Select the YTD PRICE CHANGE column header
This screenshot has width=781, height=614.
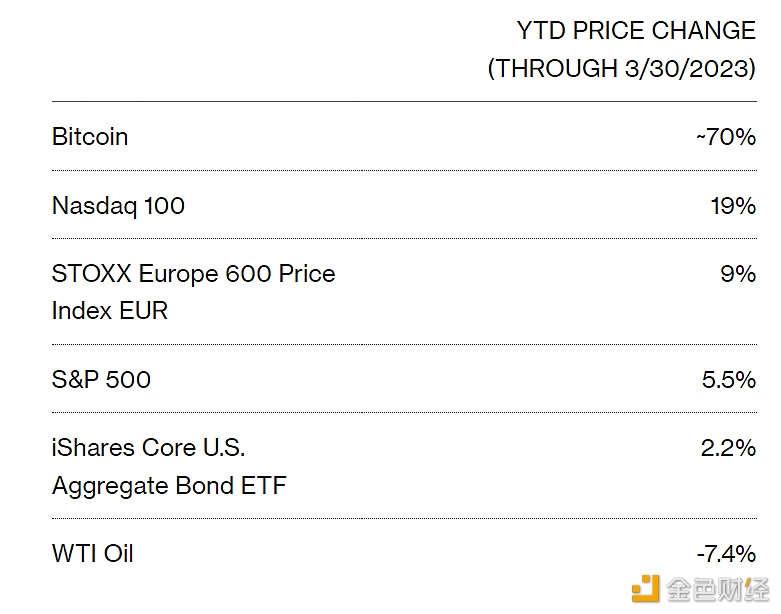[x=635, y=31]
